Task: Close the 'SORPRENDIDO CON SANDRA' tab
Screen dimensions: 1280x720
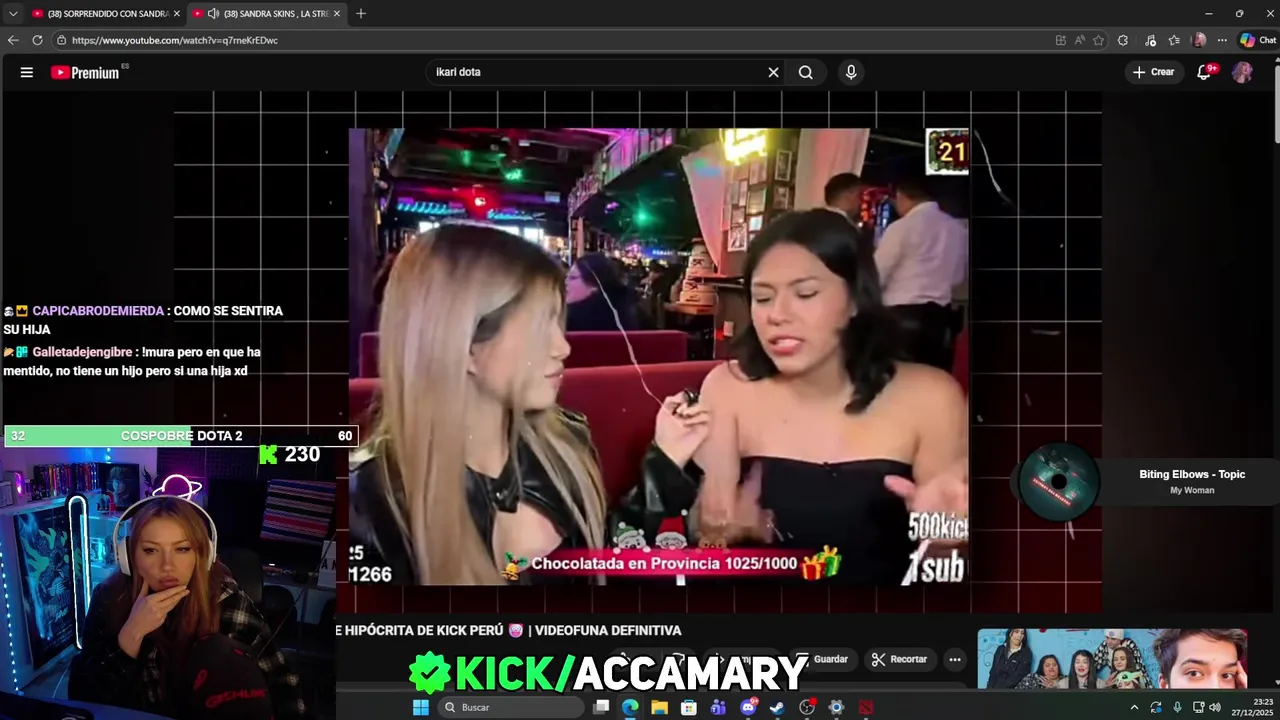Action: [177, 13]
